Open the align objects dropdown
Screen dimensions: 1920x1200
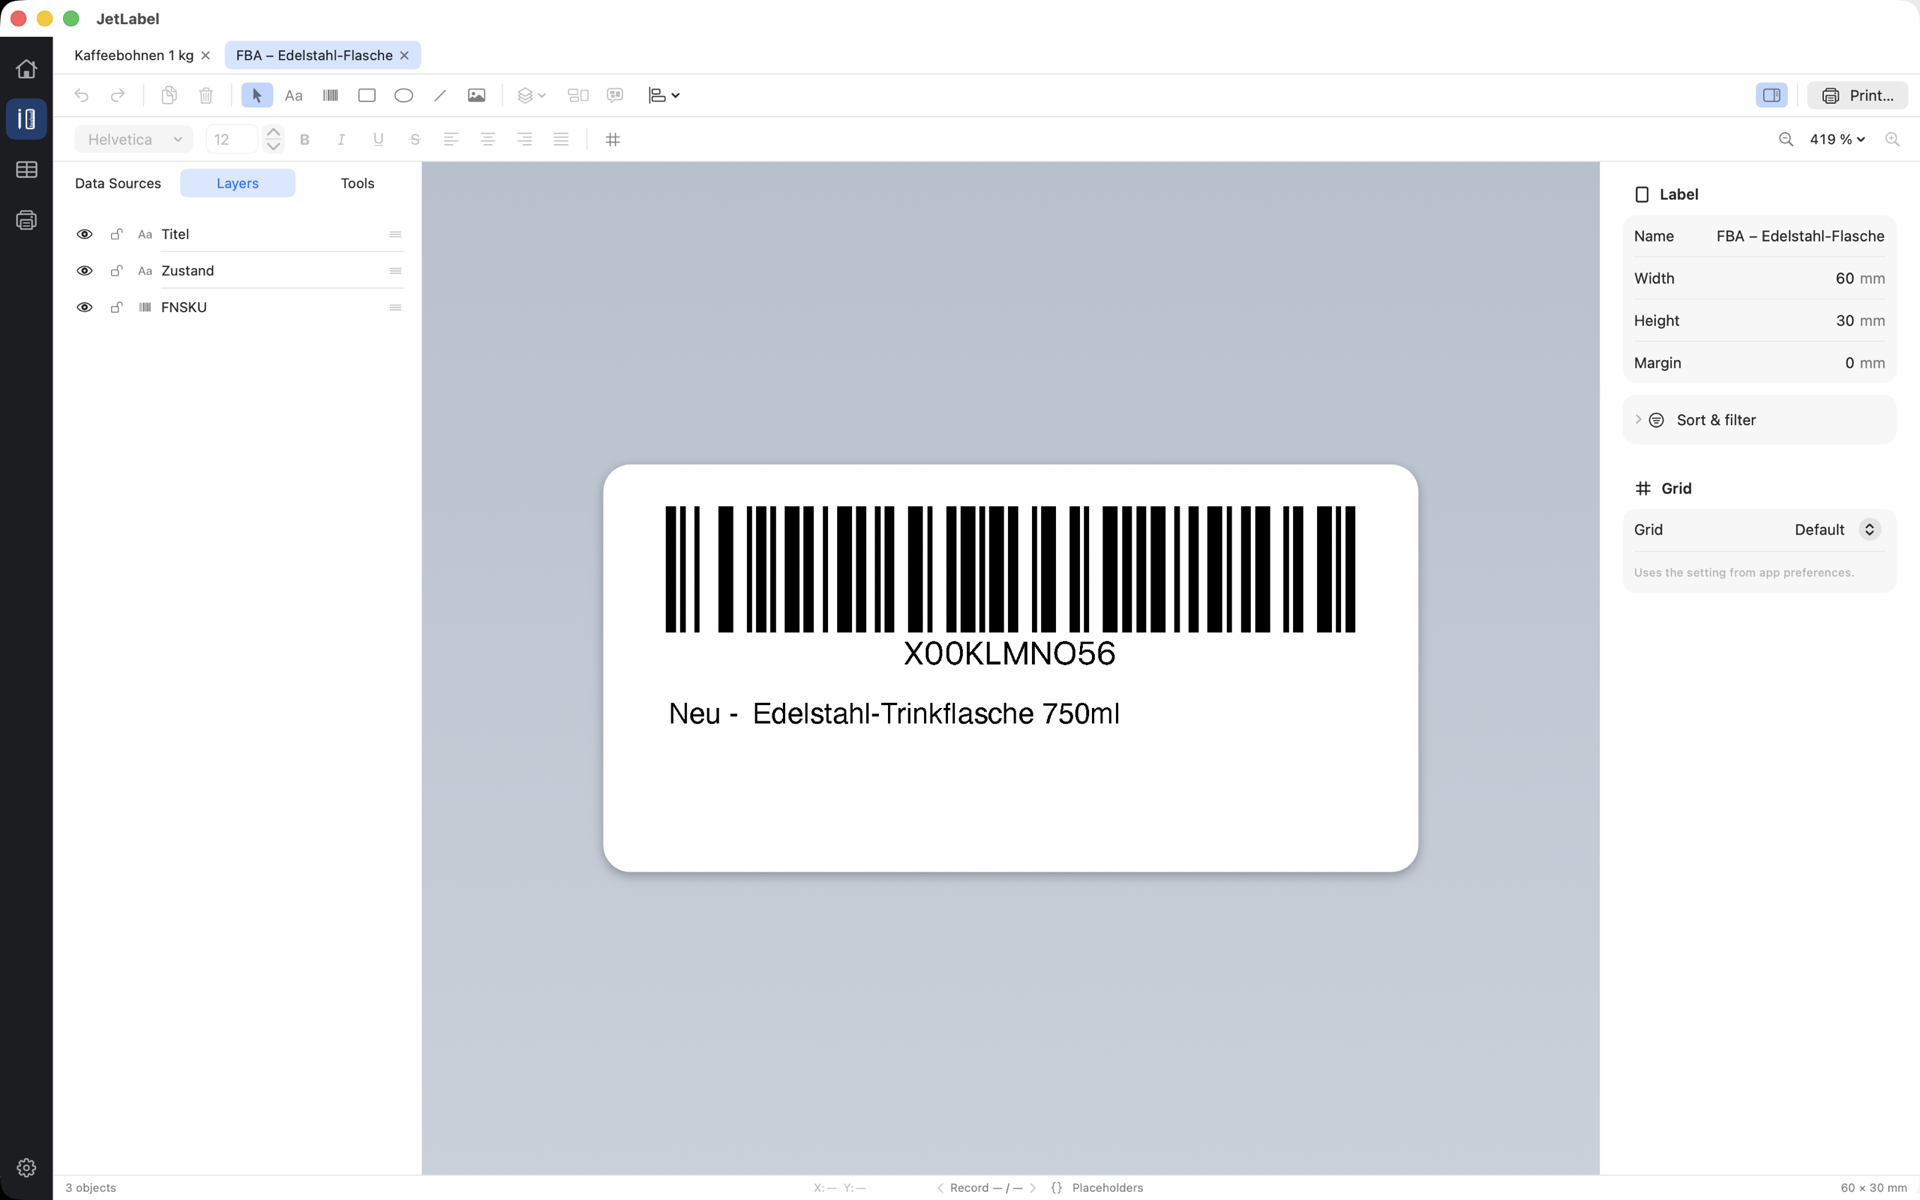coord(664,95)
